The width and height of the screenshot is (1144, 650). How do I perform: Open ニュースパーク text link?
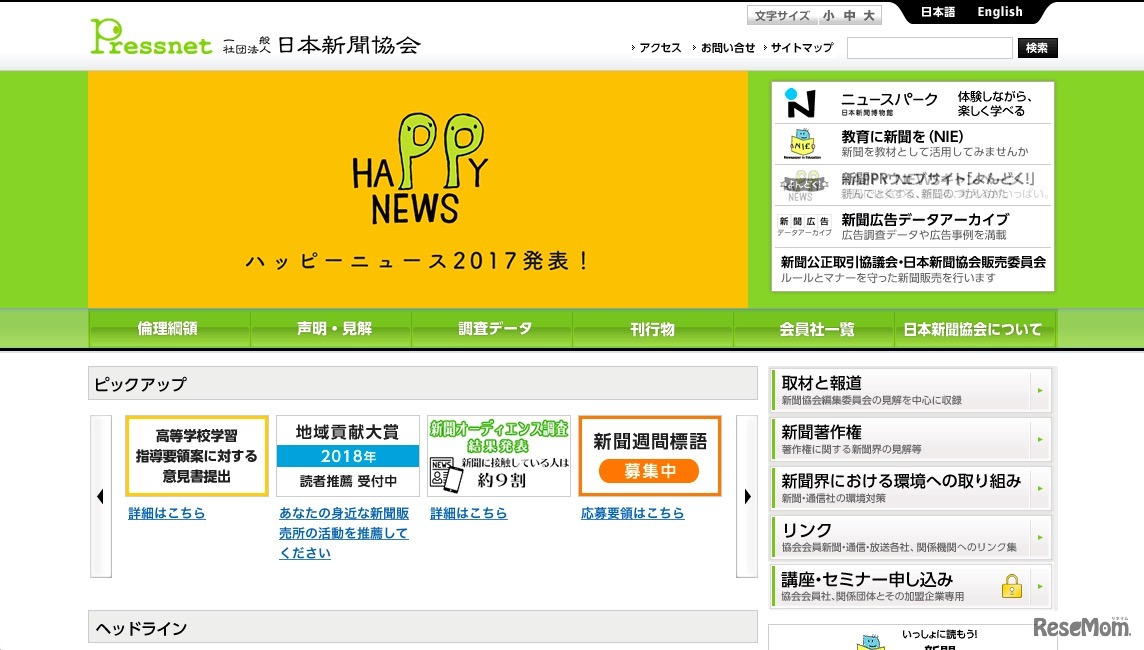(889, 100)
